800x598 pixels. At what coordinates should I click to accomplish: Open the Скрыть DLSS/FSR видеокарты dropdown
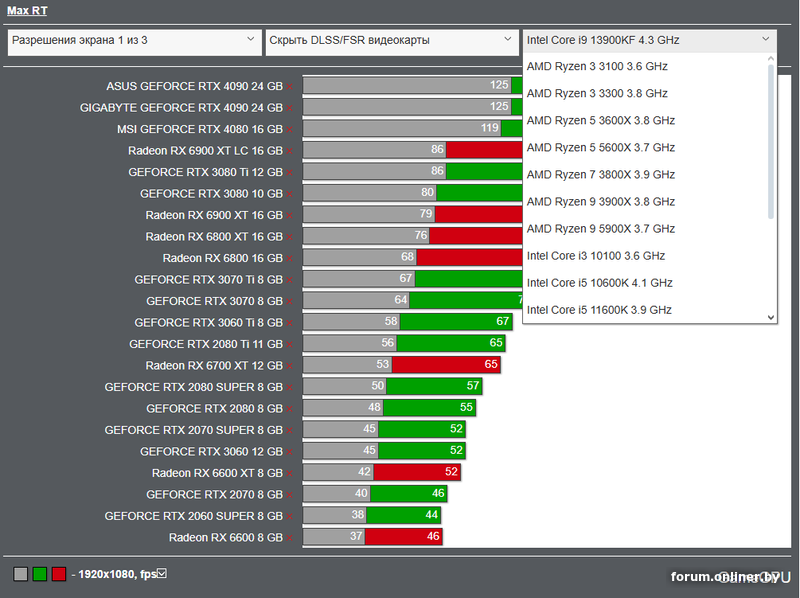[392, 40]
